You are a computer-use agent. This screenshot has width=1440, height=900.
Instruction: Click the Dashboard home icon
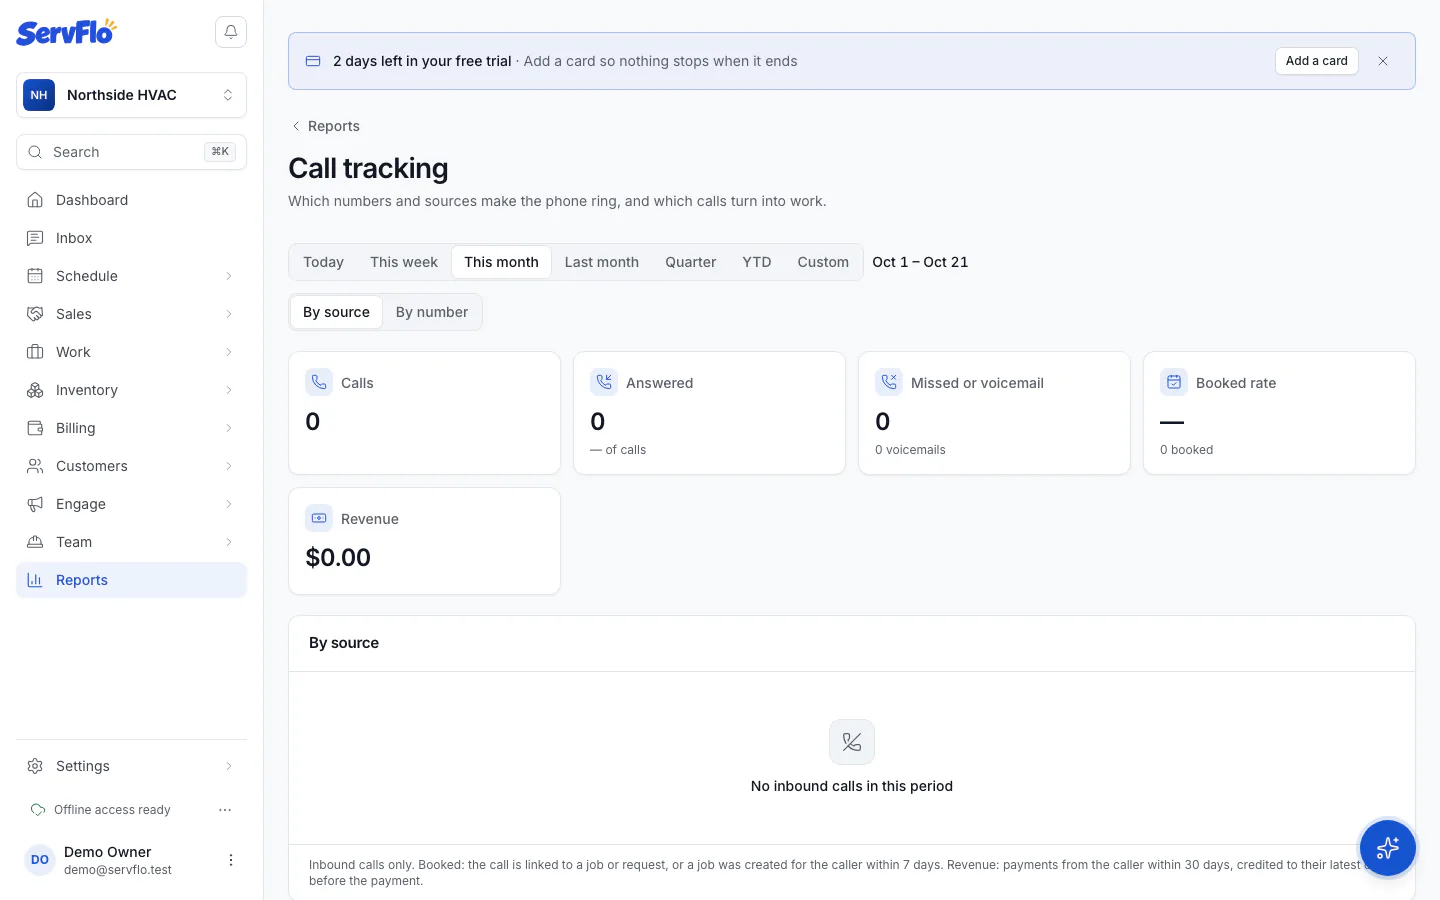(35, 200)
